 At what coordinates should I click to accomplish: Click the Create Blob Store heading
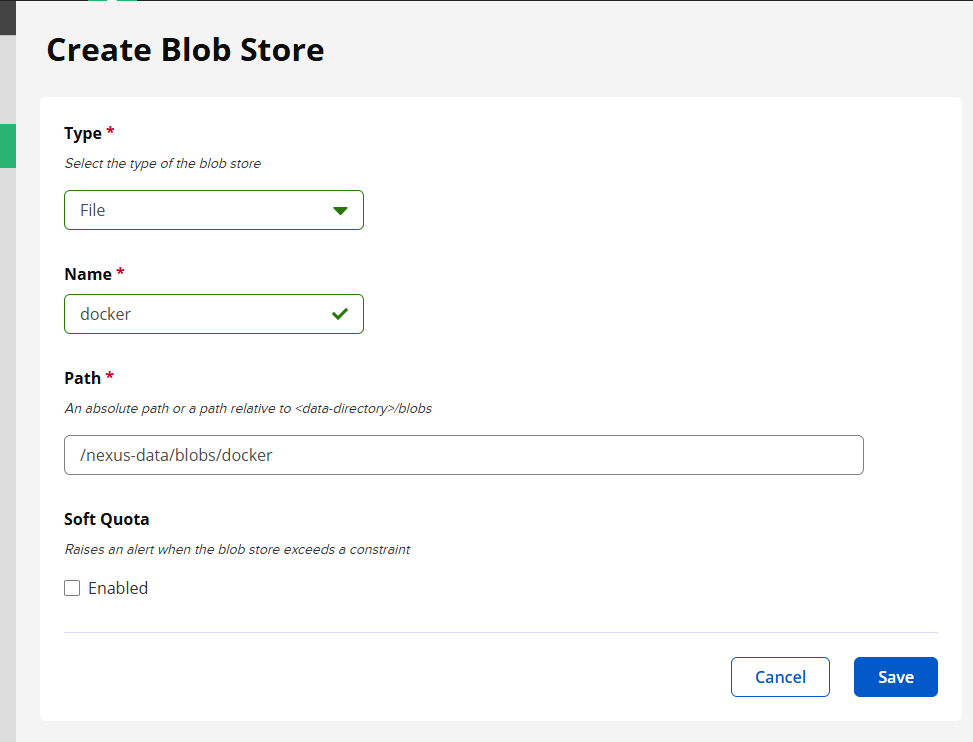point(185,50)
